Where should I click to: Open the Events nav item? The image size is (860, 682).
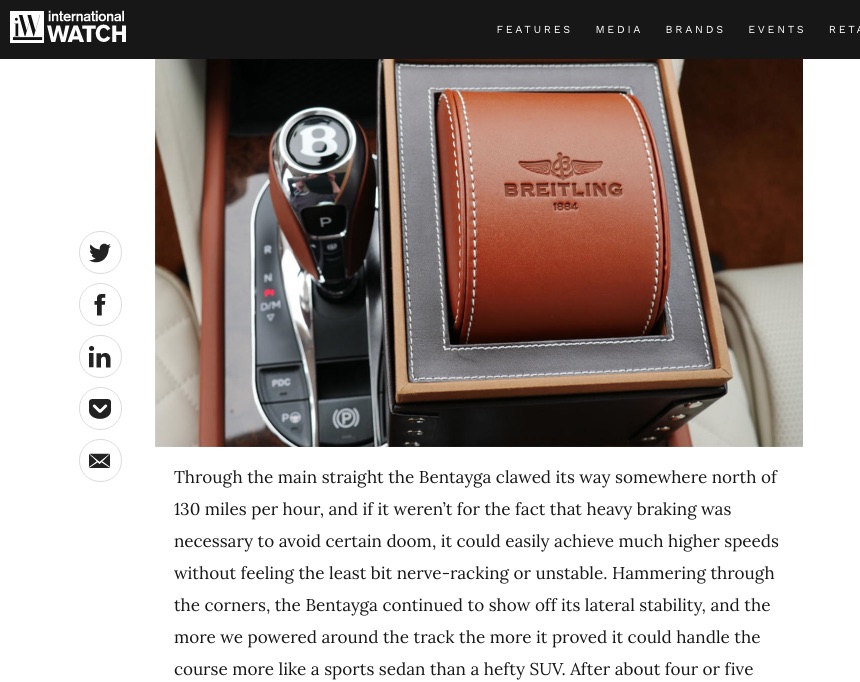(776, 30)
